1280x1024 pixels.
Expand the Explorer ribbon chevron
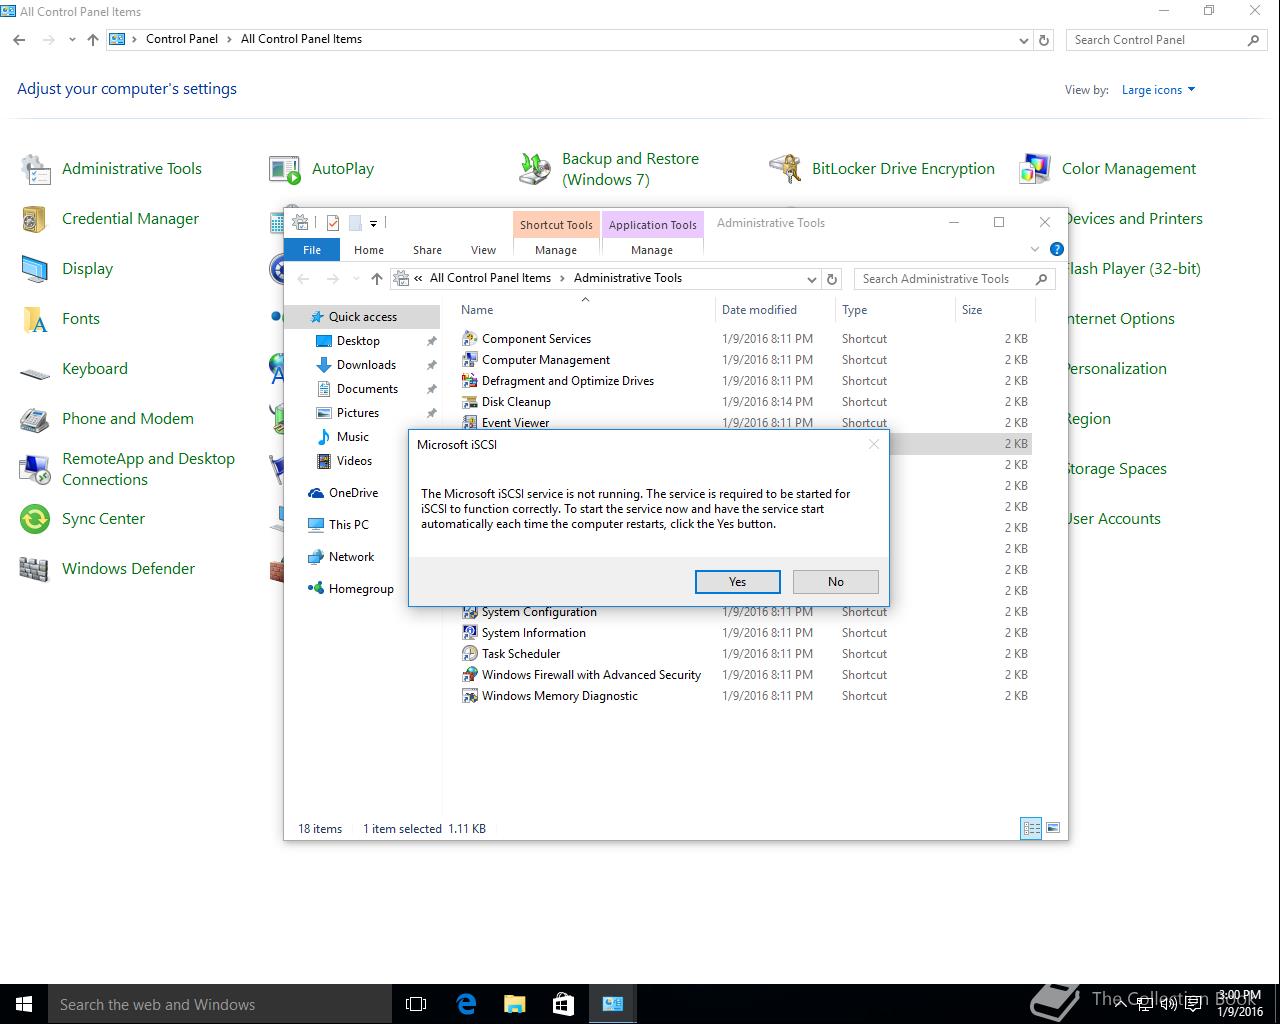[x=1035, y=249]
